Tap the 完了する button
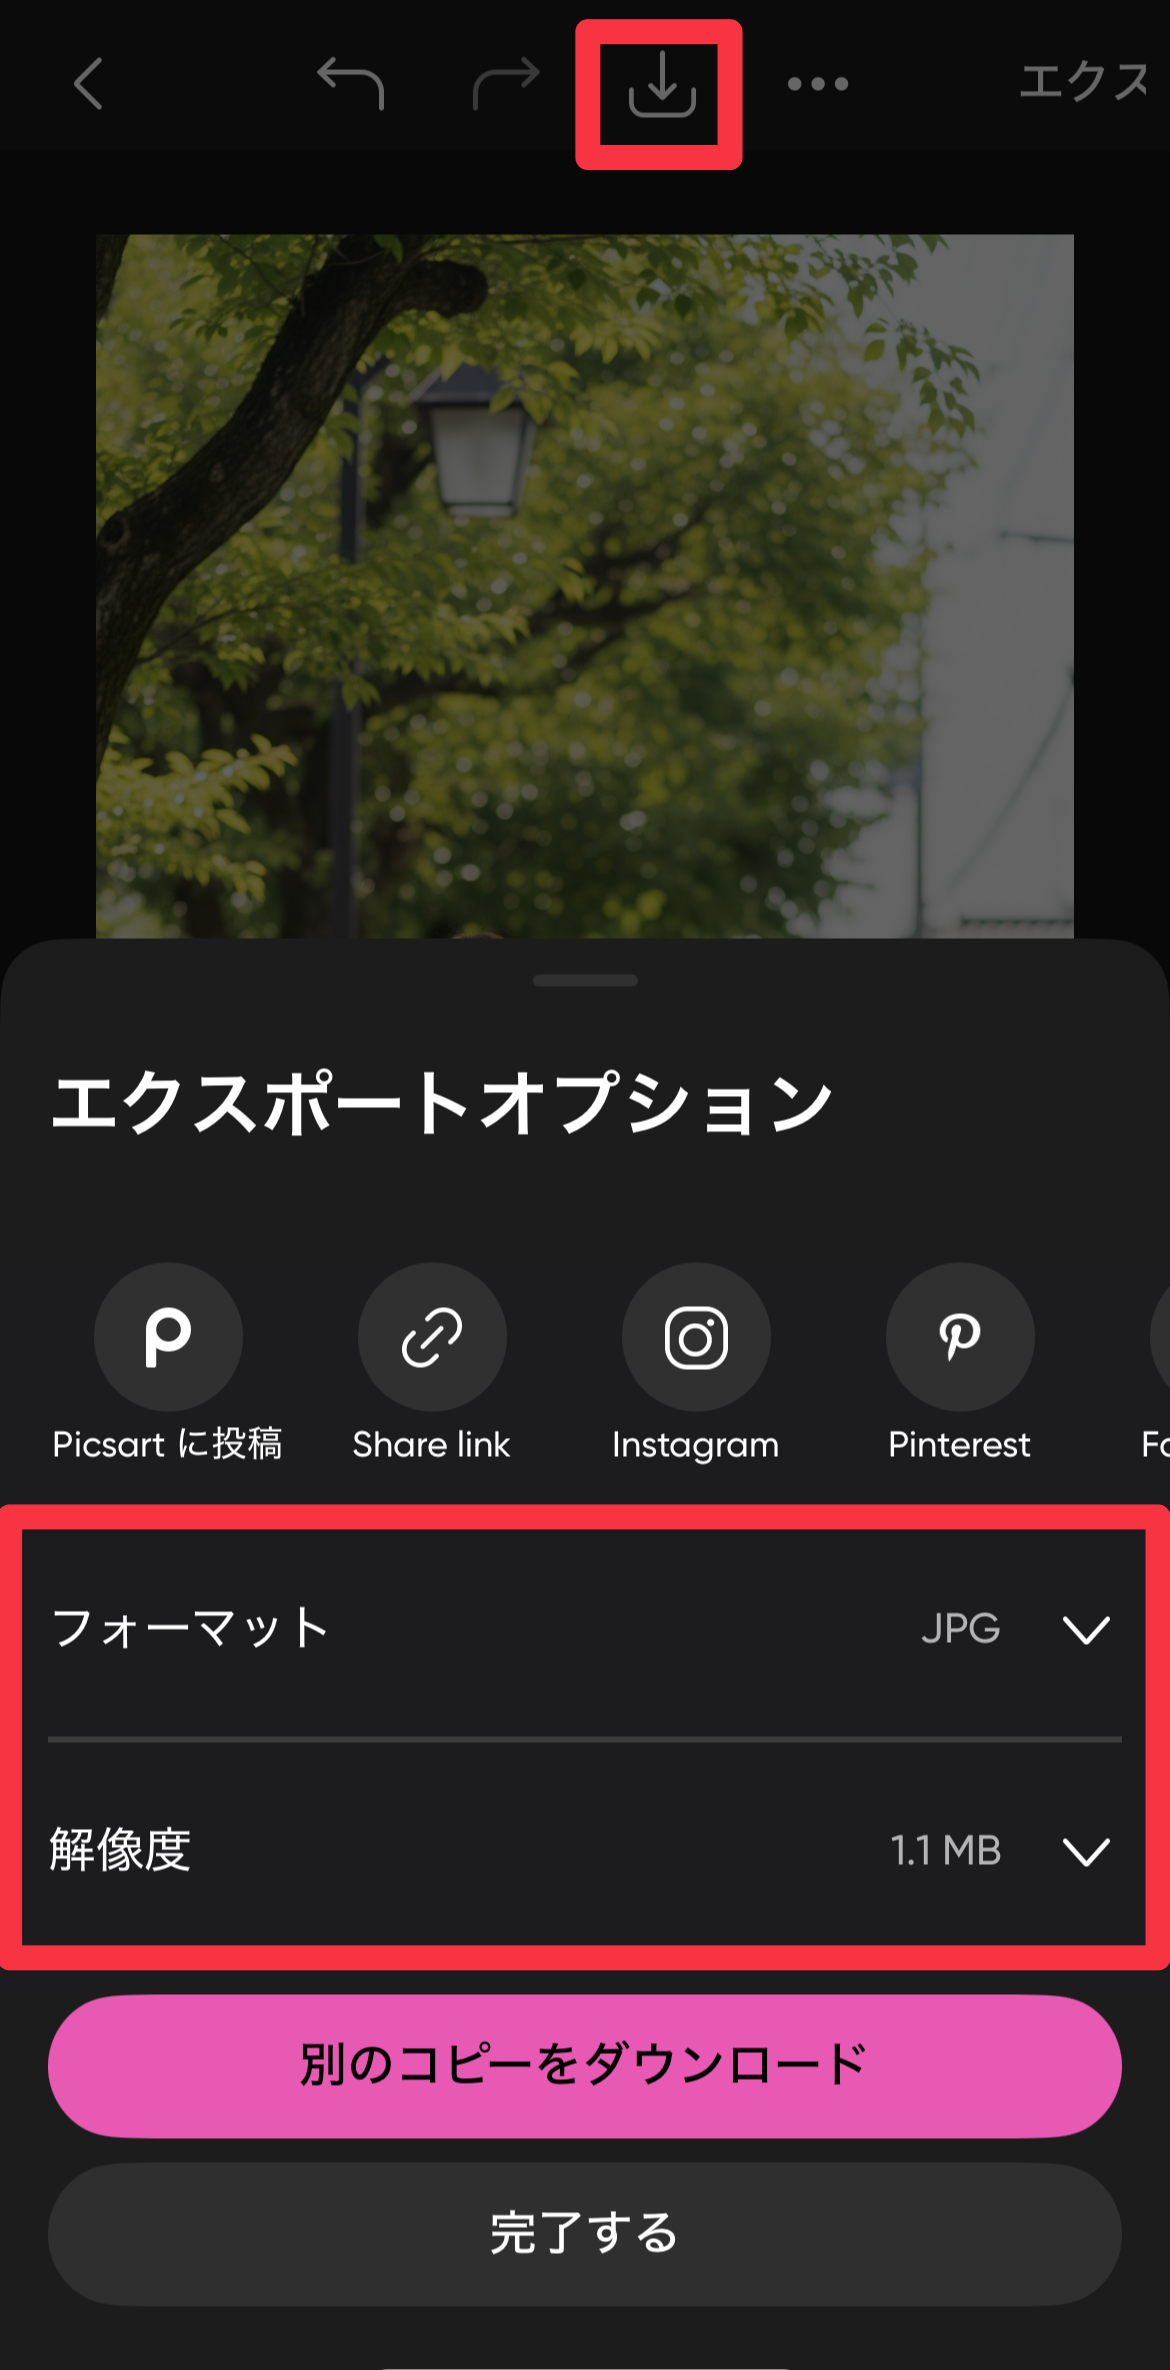The image size is (1170, 2370). click(585, 2234)
